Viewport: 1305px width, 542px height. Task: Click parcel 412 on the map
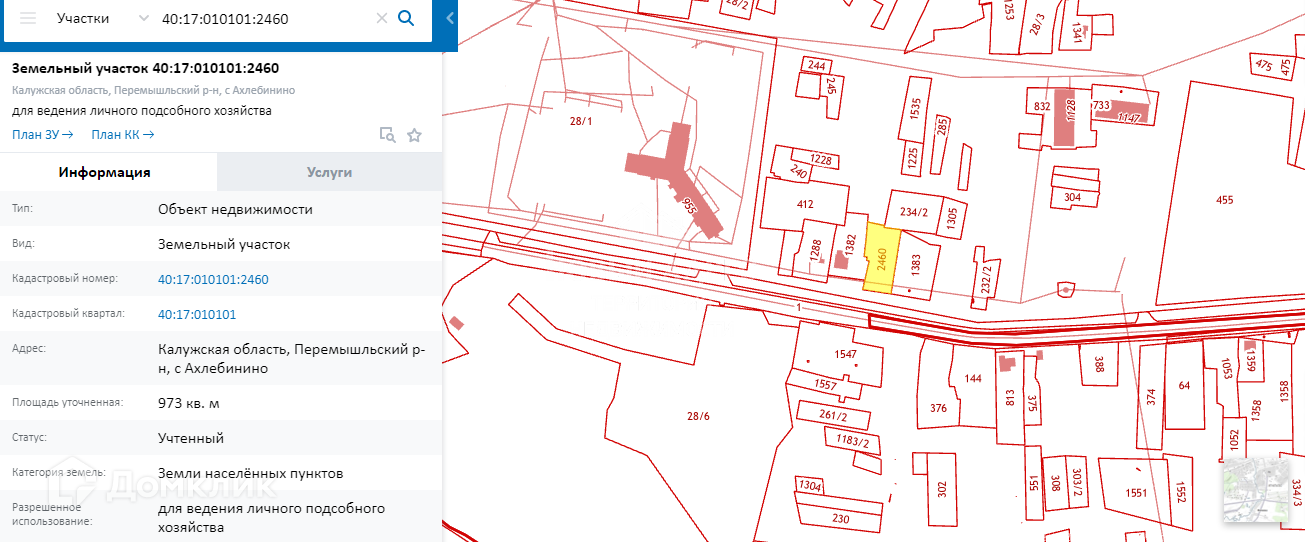point(805,204)
